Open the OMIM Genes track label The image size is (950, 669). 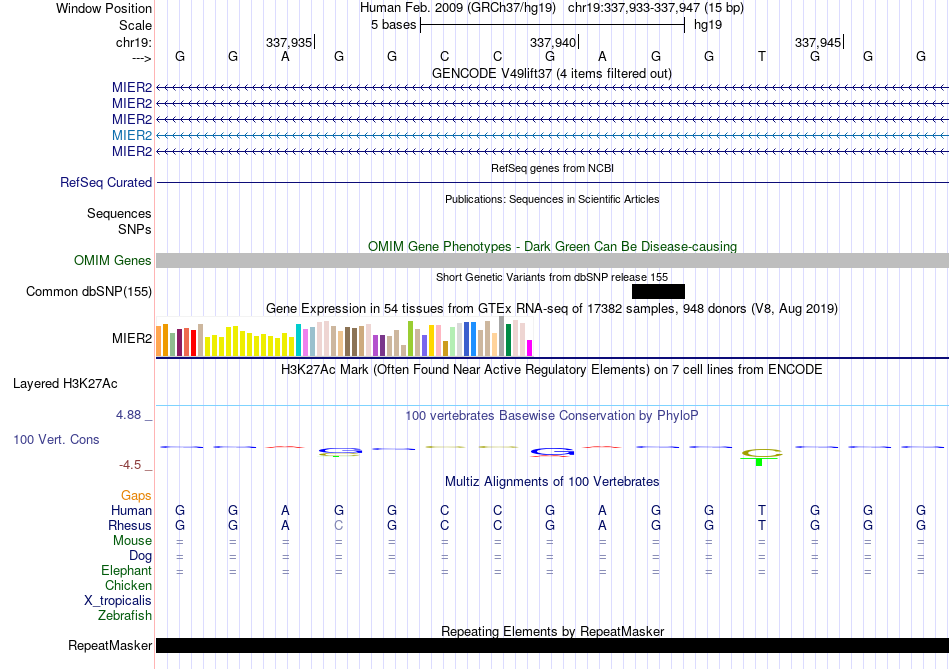pyautogui.click(x=113, y=261)
